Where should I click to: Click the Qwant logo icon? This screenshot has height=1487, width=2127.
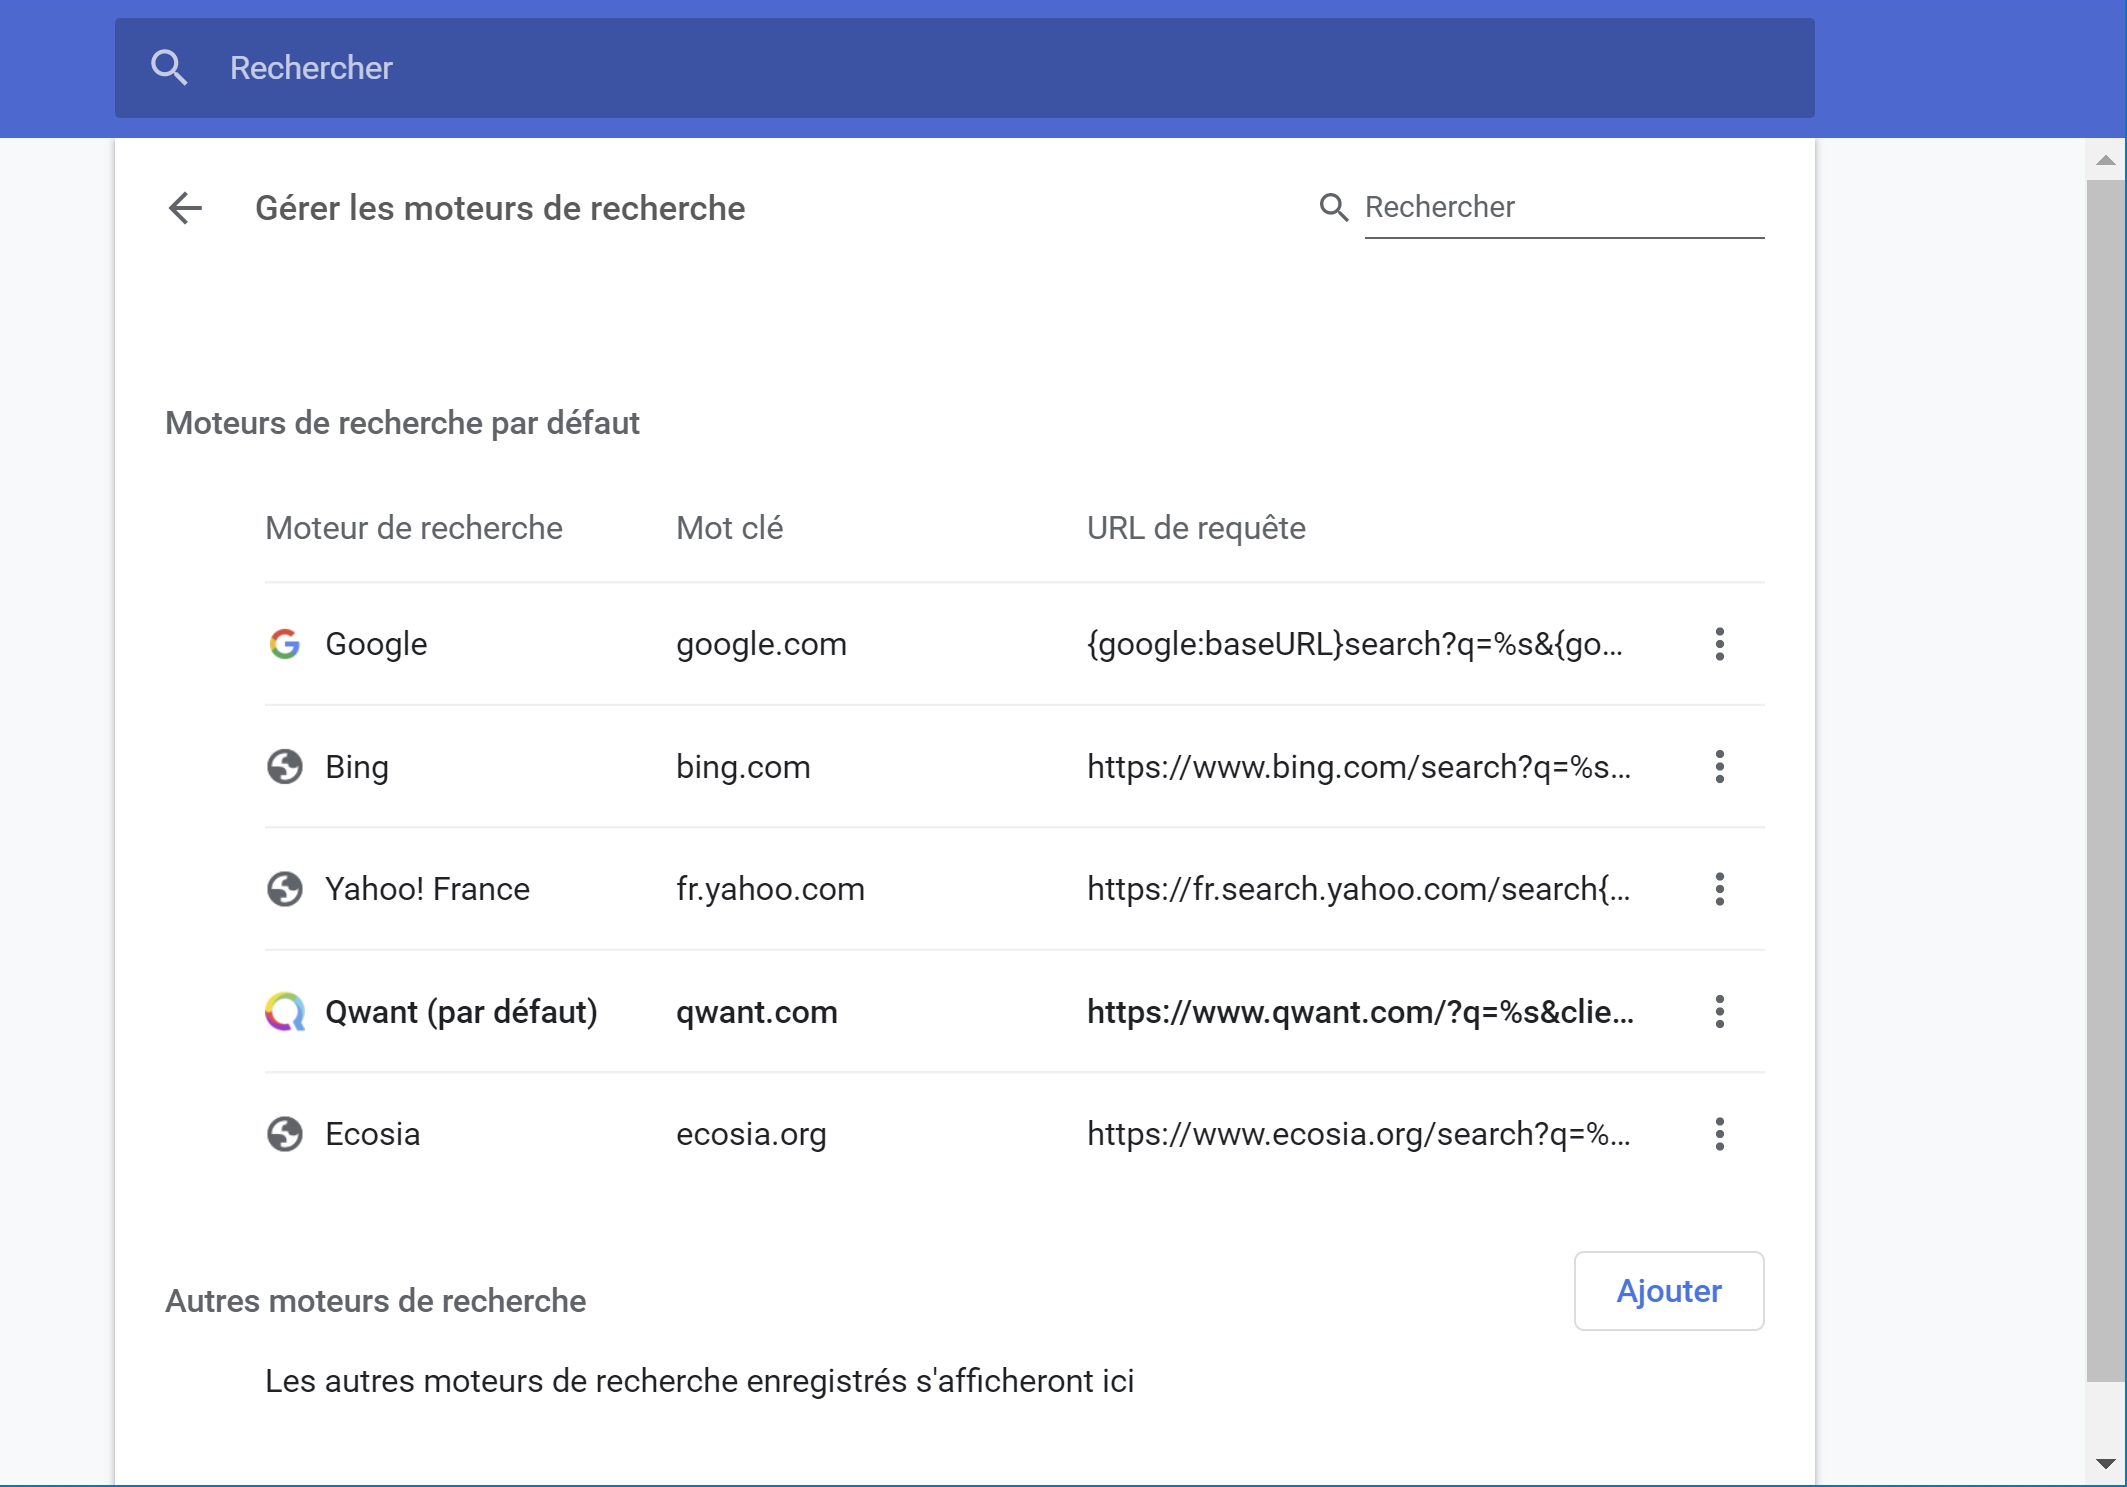coord(285,1012)
